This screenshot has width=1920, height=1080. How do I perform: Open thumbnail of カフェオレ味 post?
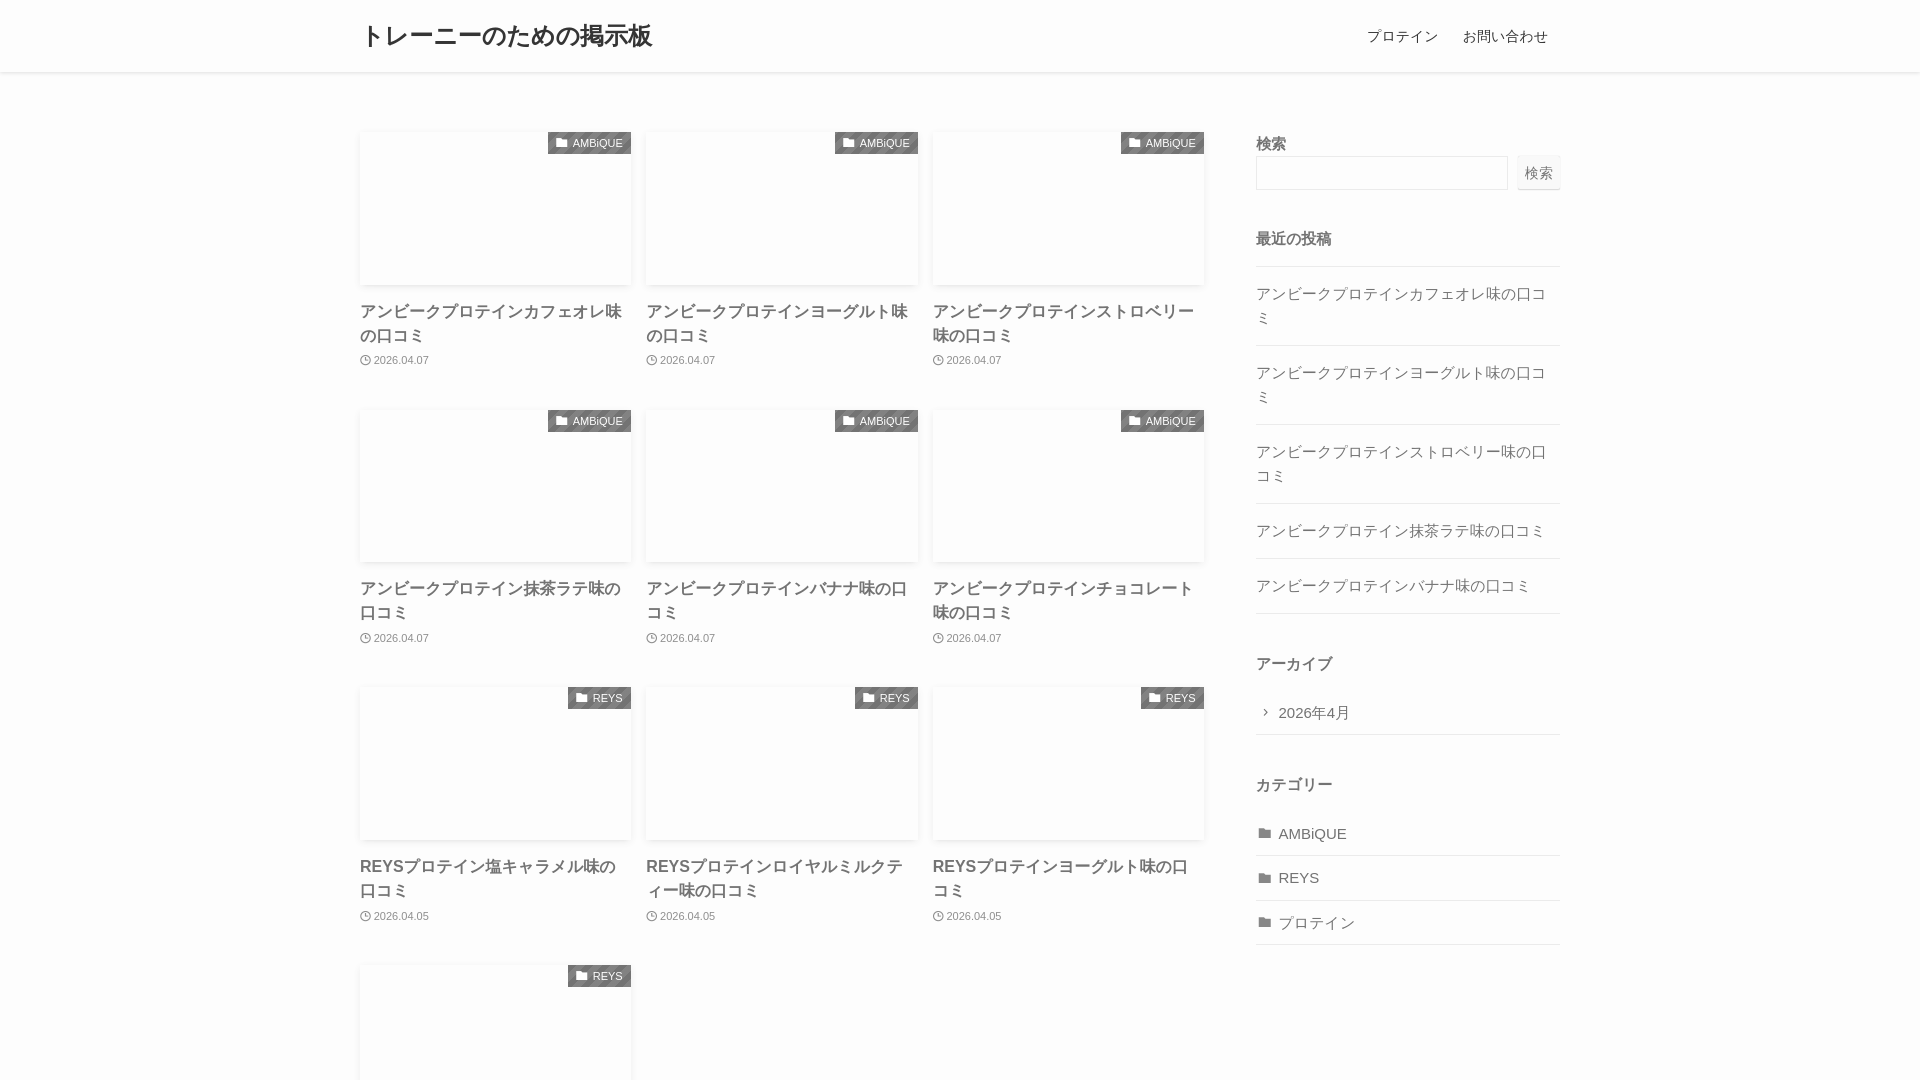click(495, 208)
